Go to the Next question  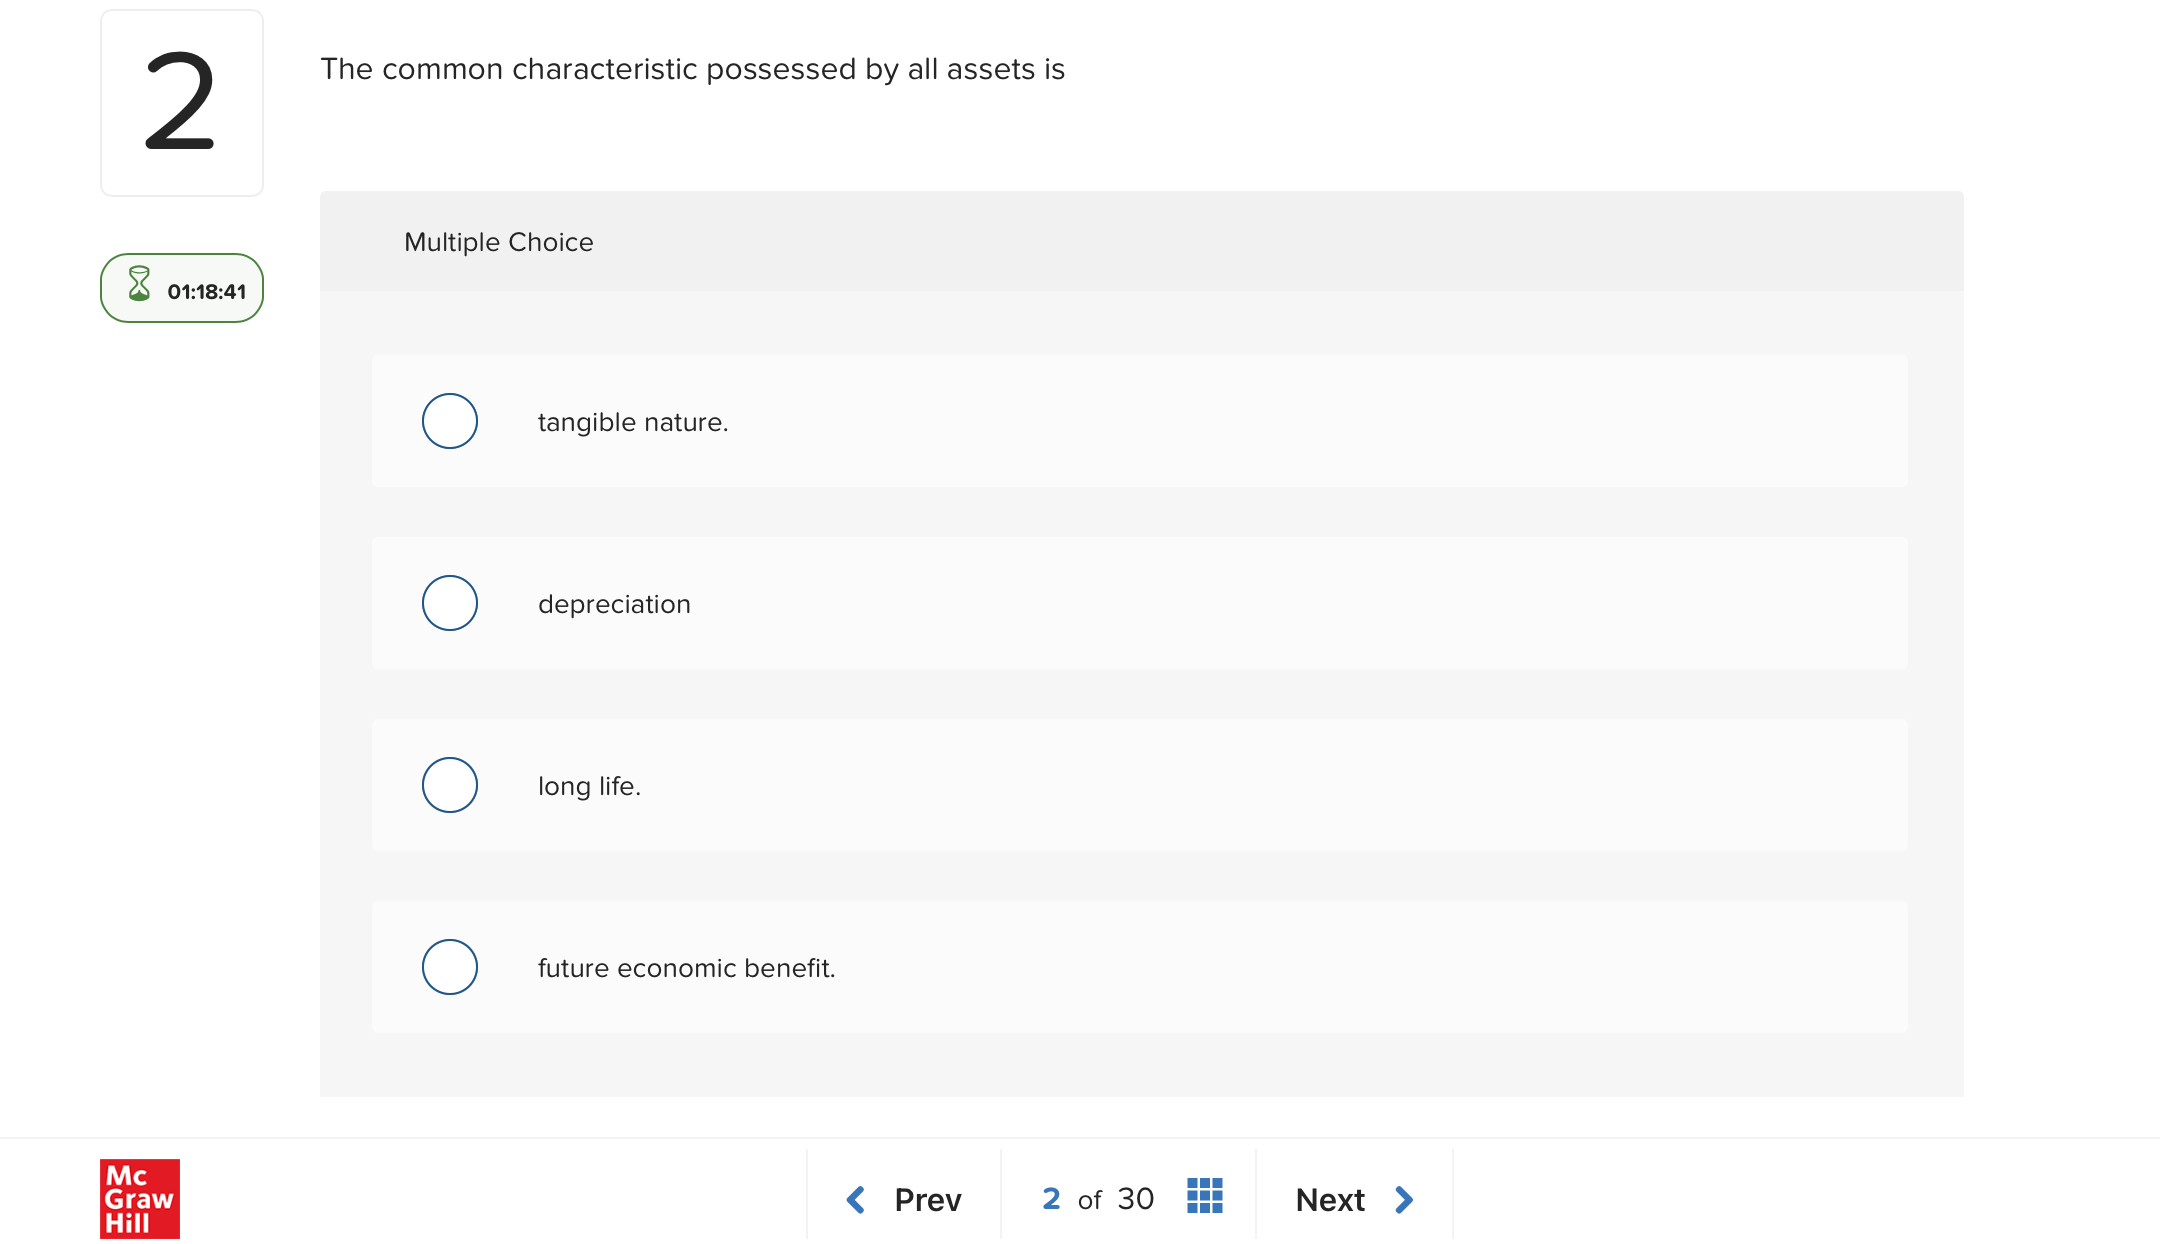pos(1330,1199)
